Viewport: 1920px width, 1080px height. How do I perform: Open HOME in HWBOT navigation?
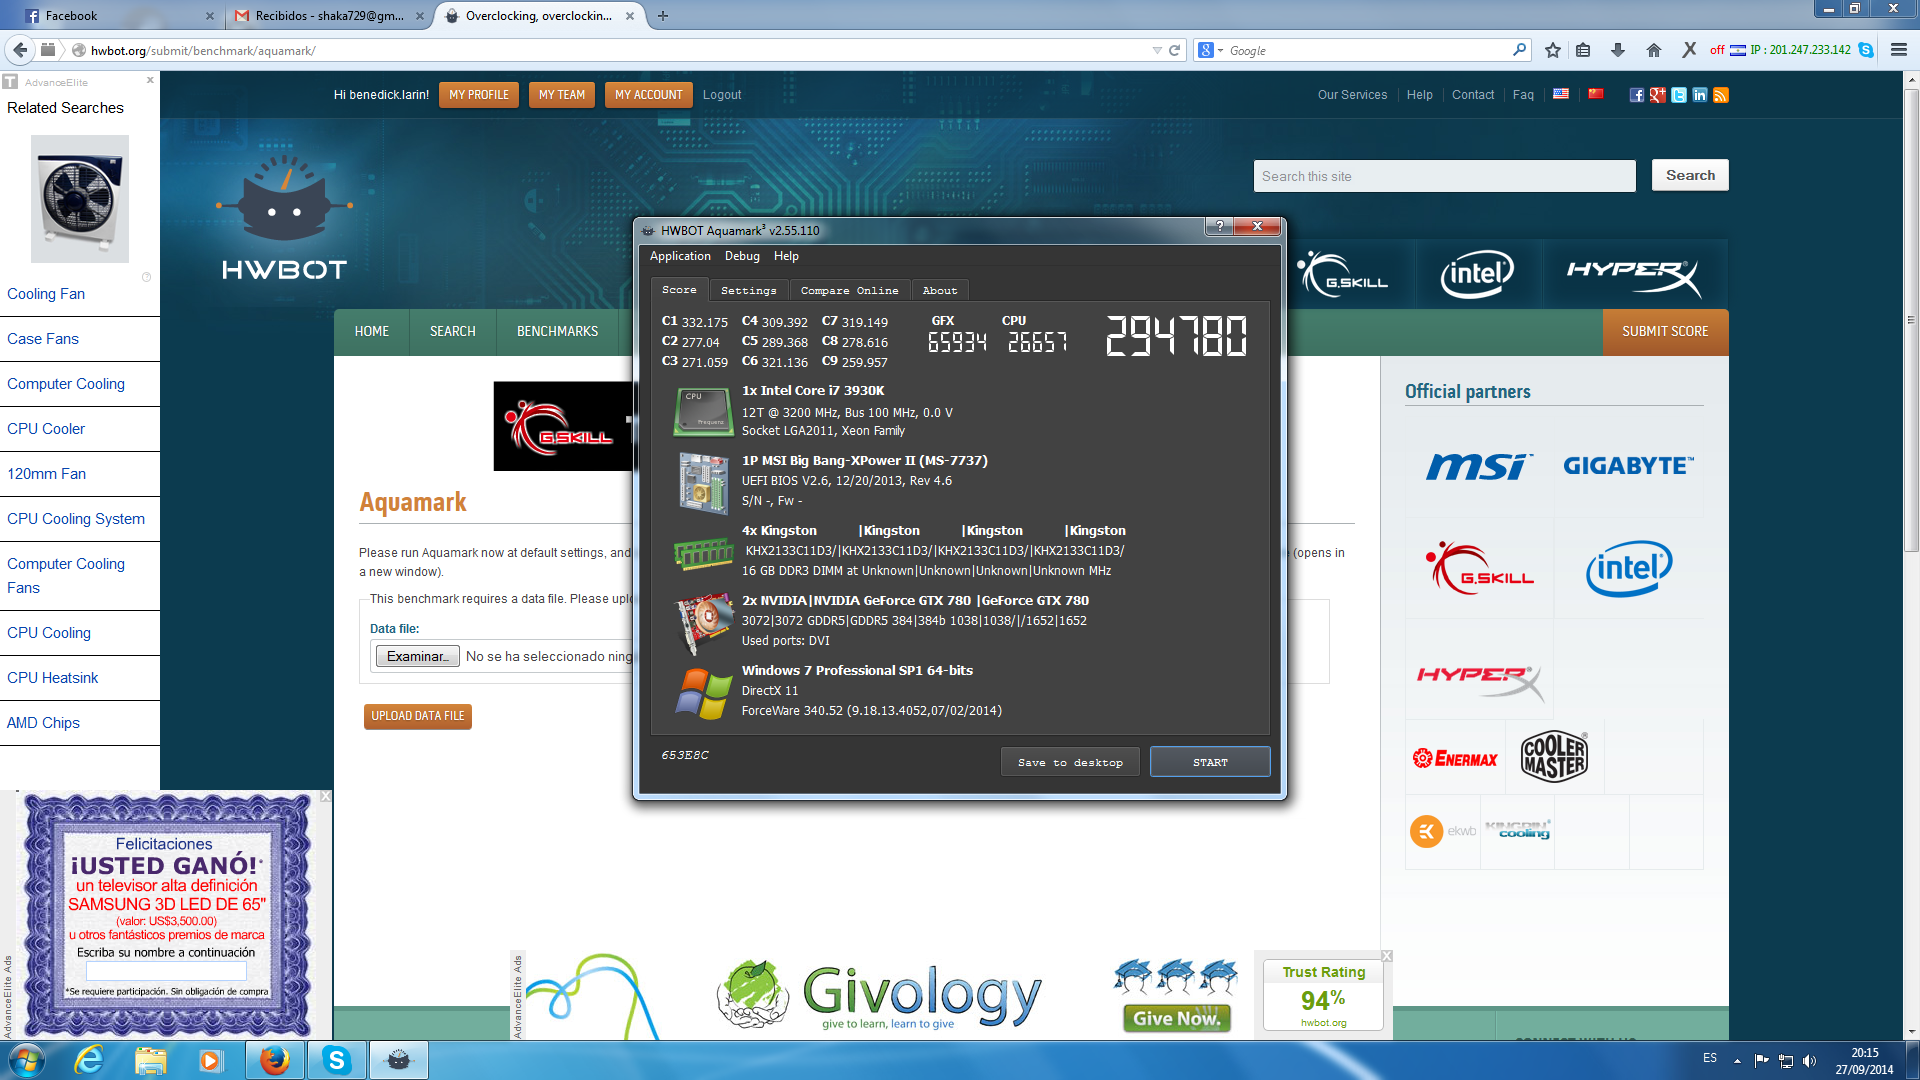[x=372, y=332]
